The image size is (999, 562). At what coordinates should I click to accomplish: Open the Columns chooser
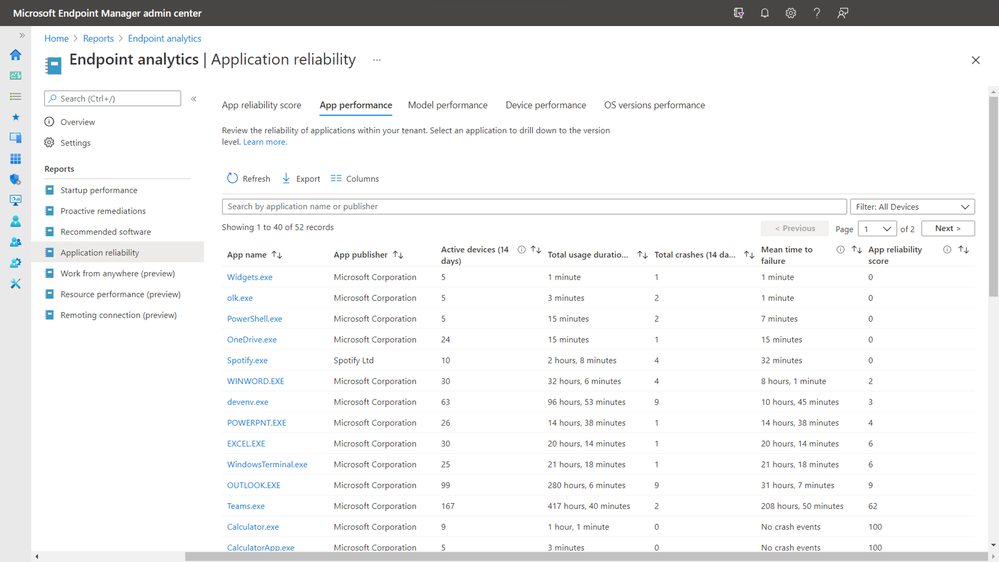[x=355, y=178]
